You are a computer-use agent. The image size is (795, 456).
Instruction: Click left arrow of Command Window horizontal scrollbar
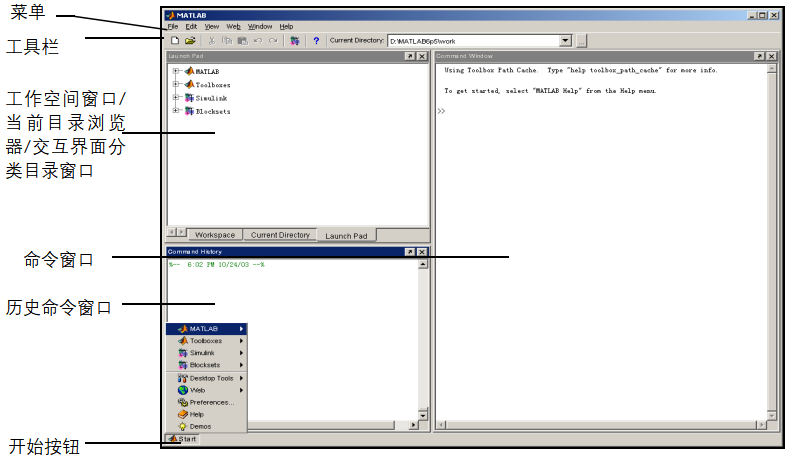[441, 425]
